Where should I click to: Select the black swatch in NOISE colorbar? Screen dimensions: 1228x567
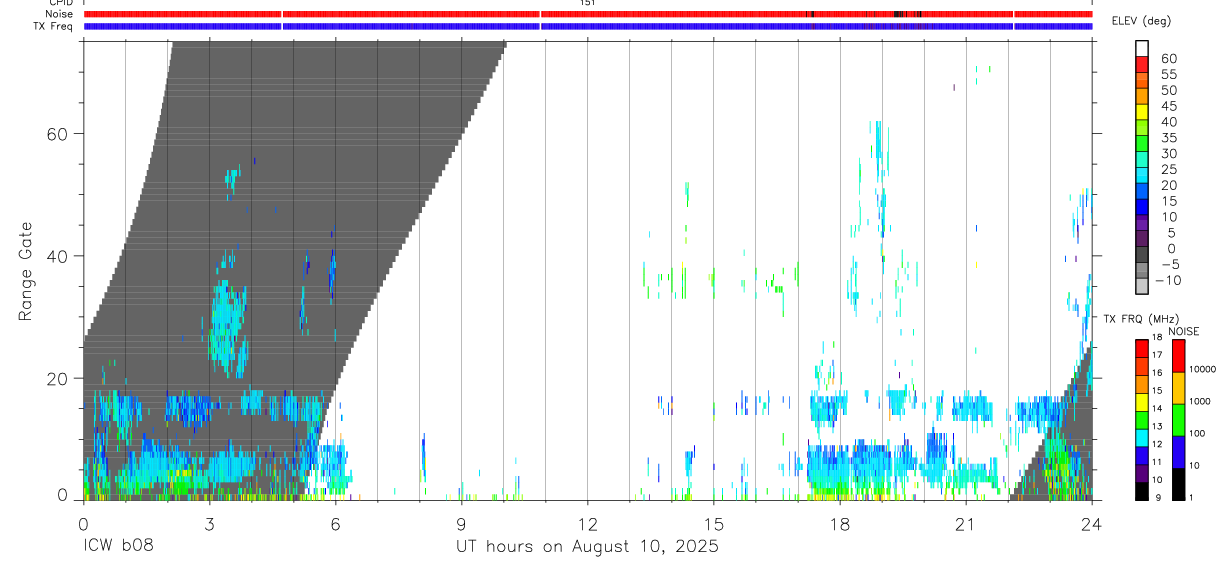pyautogui.click(x=1180, y=484)
